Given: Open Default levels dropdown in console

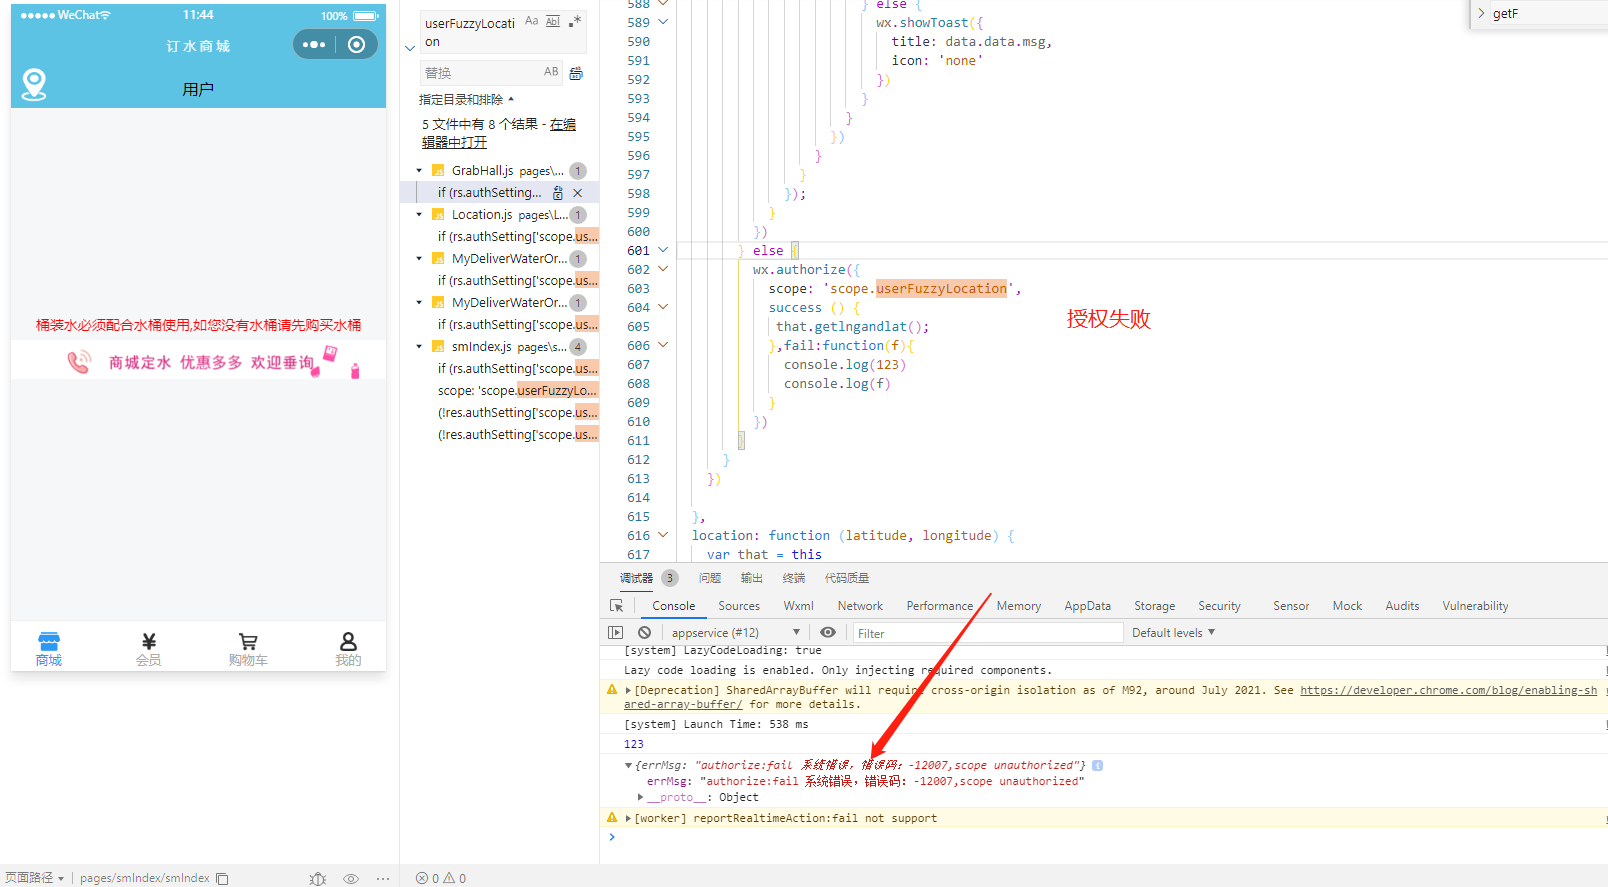Looking at the screenshot, I should coord(1173,633).
